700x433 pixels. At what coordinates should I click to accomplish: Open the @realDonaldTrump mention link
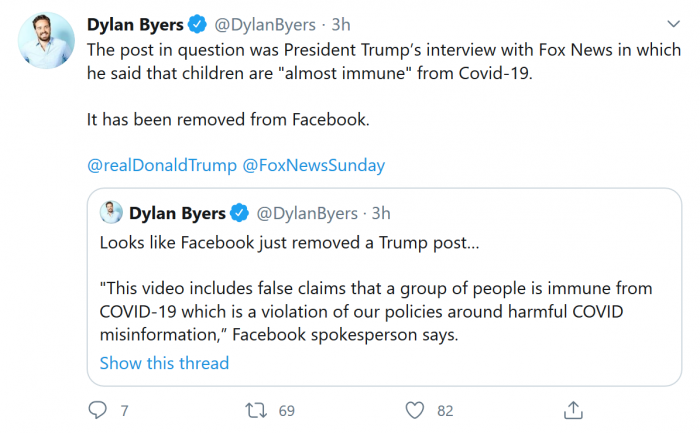(160, 165)
